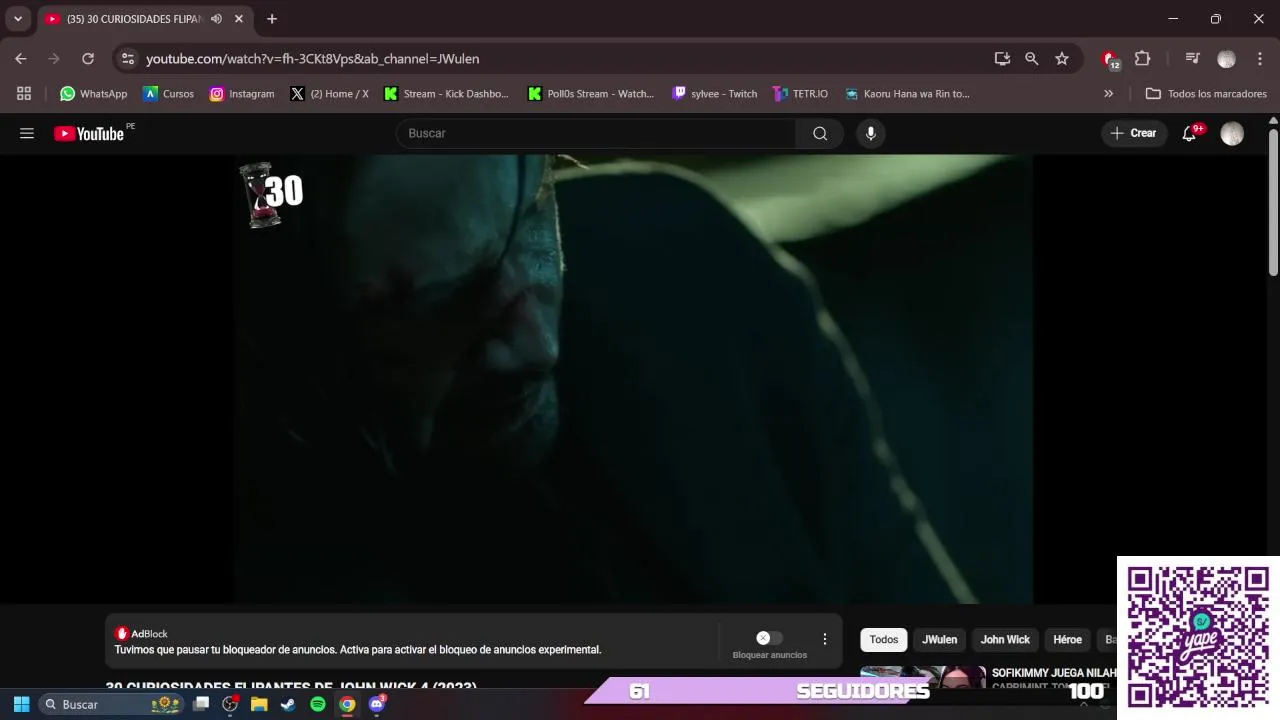Select the Héroe filter chip
The image size is (1280, 720).
point(1067,640)
